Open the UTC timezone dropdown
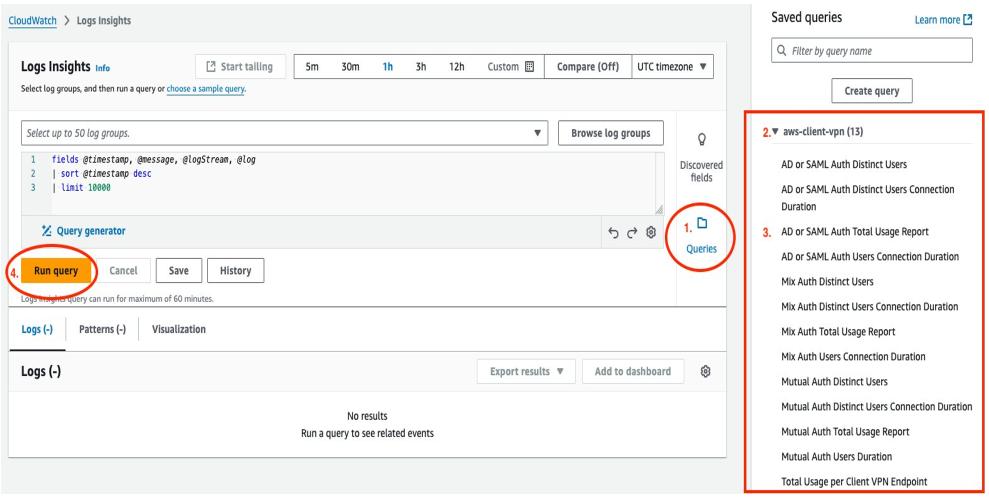The height and width of the screenshot is (499, 989). (673, 67)
